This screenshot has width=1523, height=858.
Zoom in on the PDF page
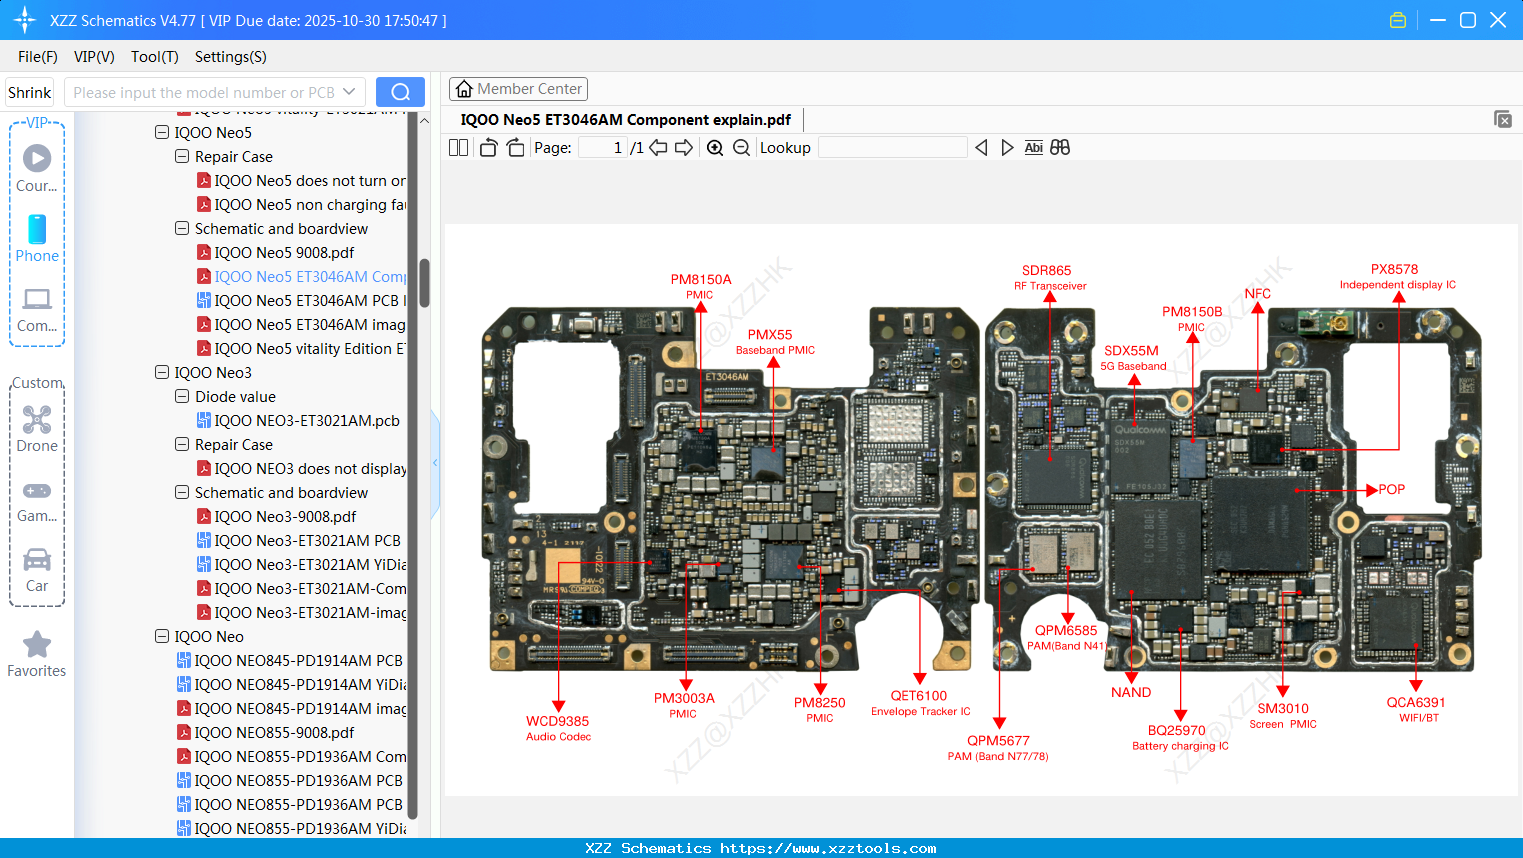[x=715, y=147]
